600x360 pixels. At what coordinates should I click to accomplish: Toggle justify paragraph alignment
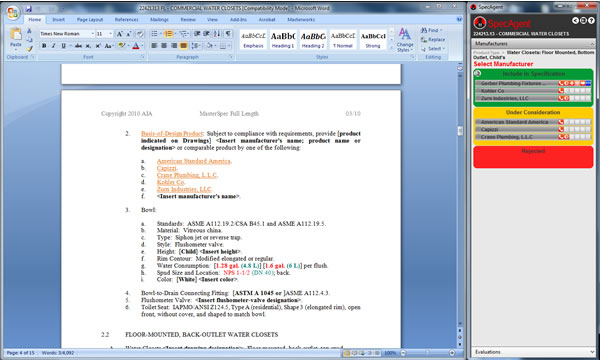[x=184, y=46]
